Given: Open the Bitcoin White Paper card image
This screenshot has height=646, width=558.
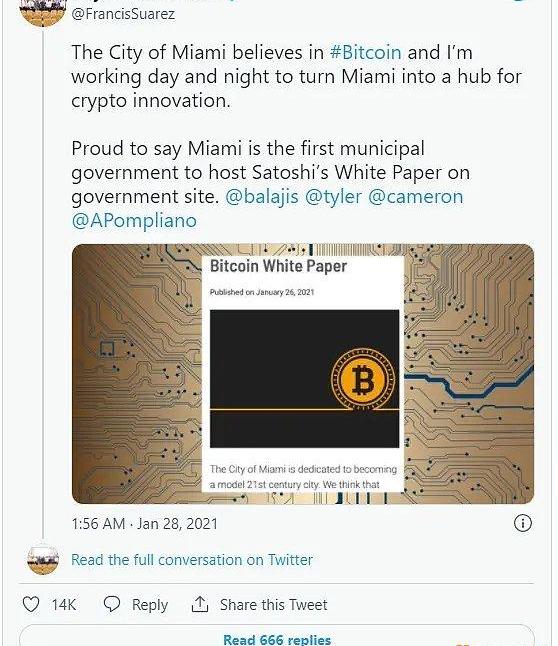Looking at the screenshot, I should [303, 374].
